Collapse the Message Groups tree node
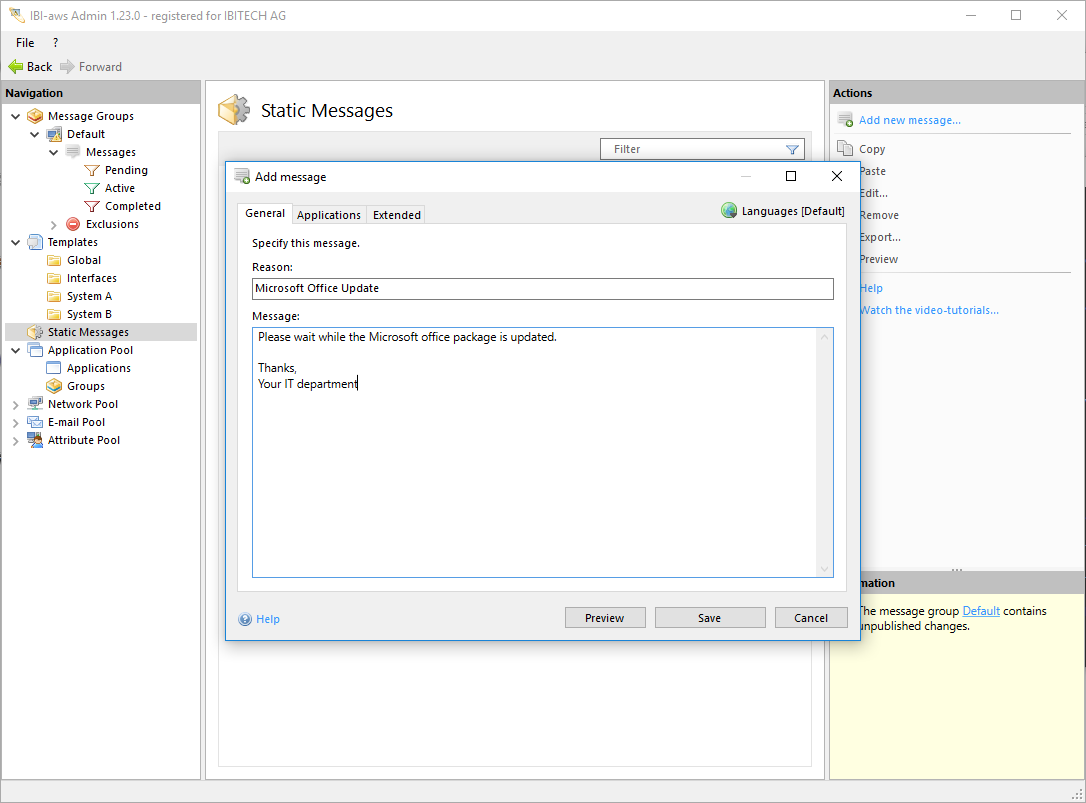Image resolution: width=1086 pixels, height=803 pixels. pyautogui.click(x=15, y=117)
